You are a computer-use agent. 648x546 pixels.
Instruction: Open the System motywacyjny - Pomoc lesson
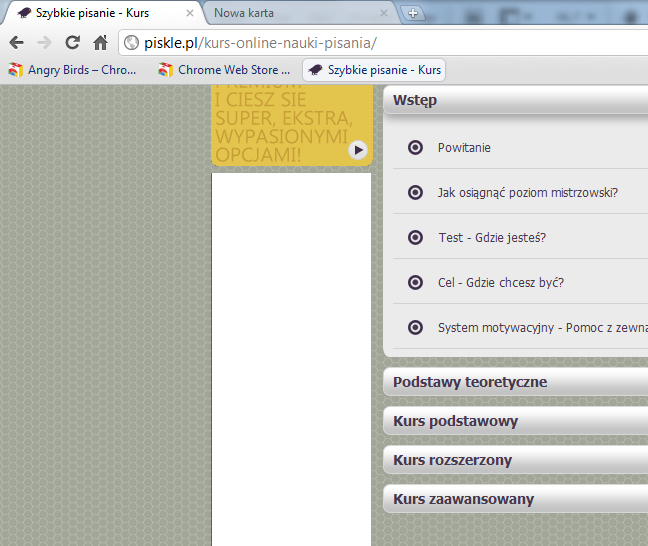pyautogui.click(x=543, y=328)
